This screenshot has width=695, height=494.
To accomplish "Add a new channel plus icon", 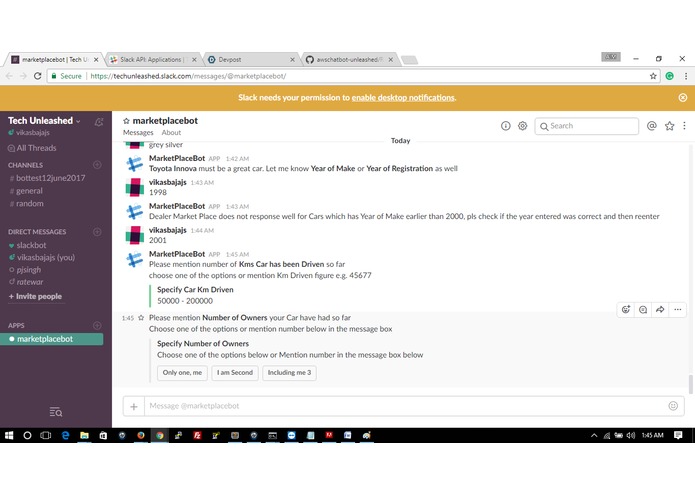I will click(x=97, y=165).
